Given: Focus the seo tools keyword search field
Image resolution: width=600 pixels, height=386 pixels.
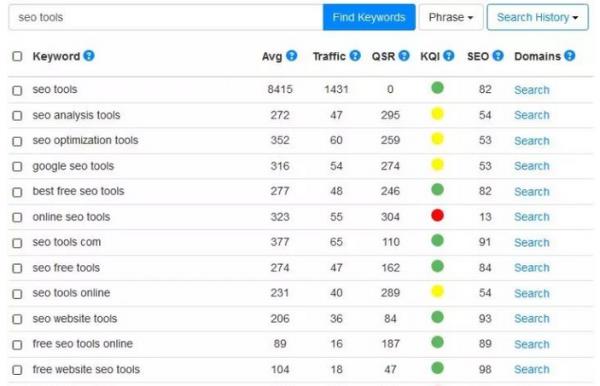Looking at the screenshot, I should 166,17.
